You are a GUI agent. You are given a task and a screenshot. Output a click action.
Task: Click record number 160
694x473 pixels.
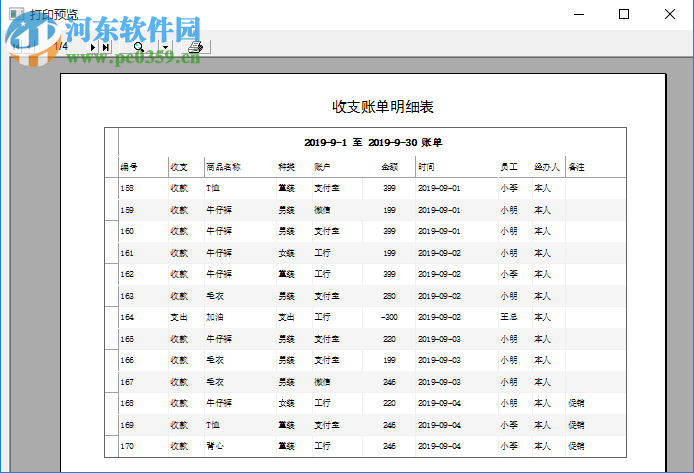127,231
